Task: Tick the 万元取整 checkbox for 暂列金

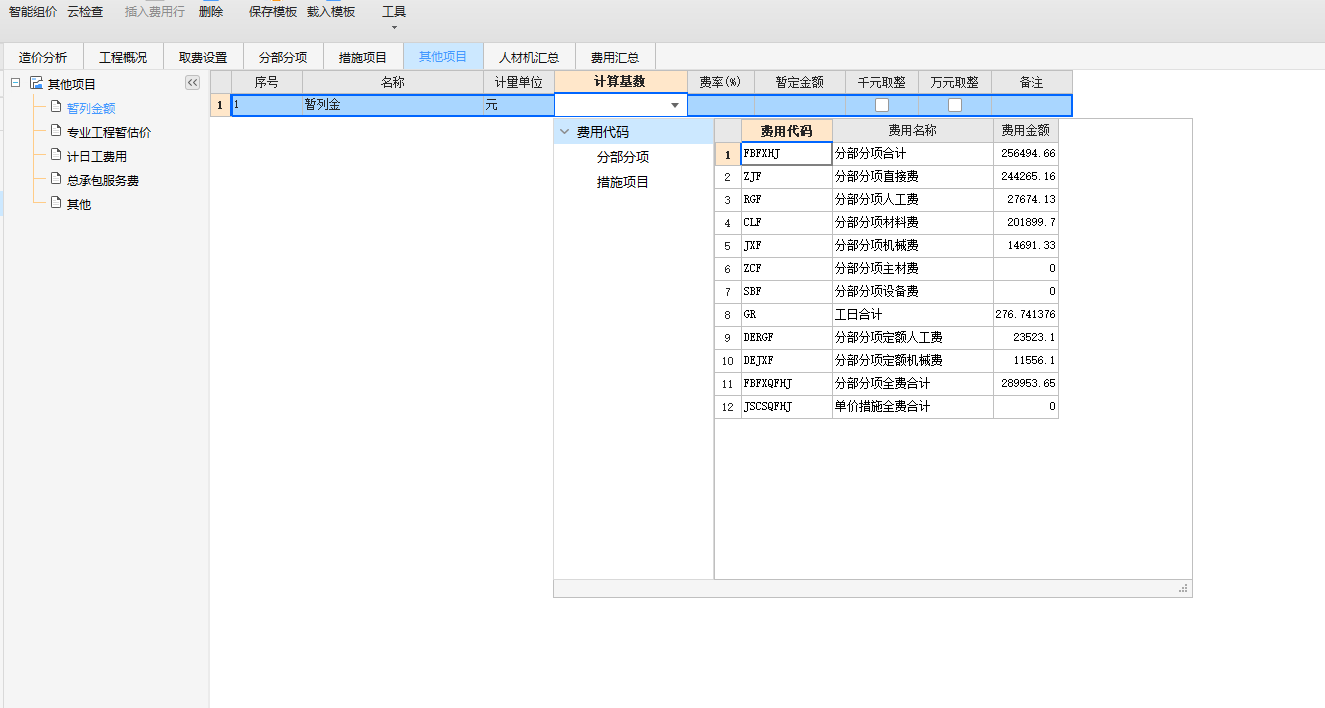Action: pyautogui.click(x=955, y=105)
